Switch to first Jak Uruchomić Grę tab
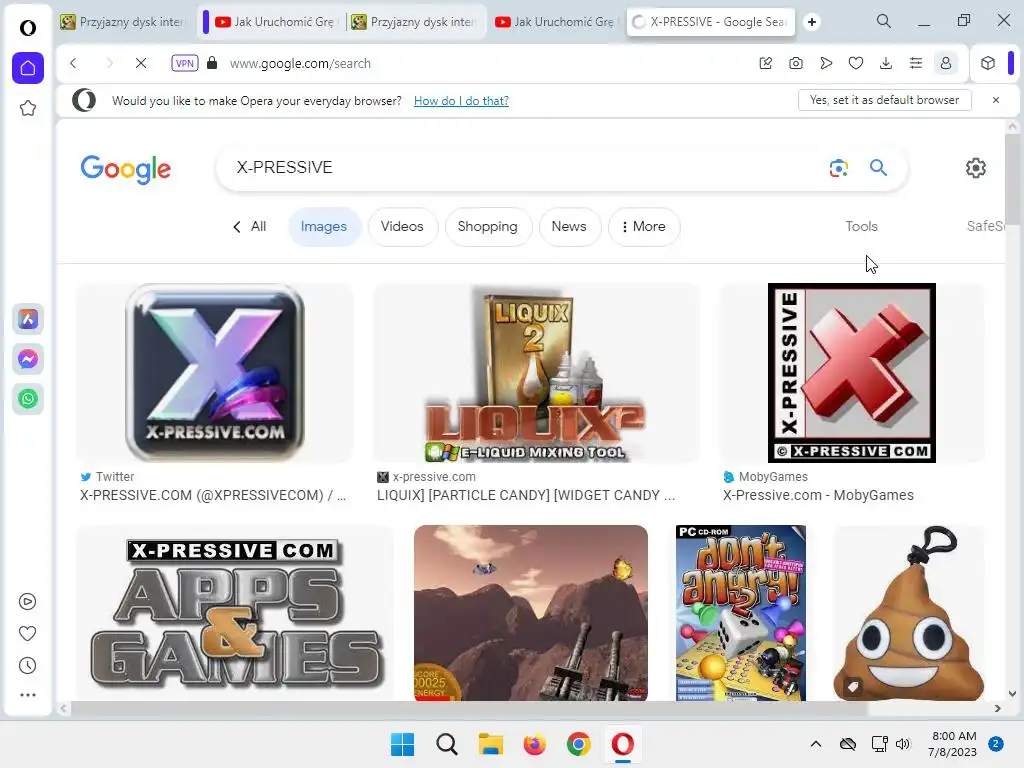1024x768 pixels. tap(275, 22)
